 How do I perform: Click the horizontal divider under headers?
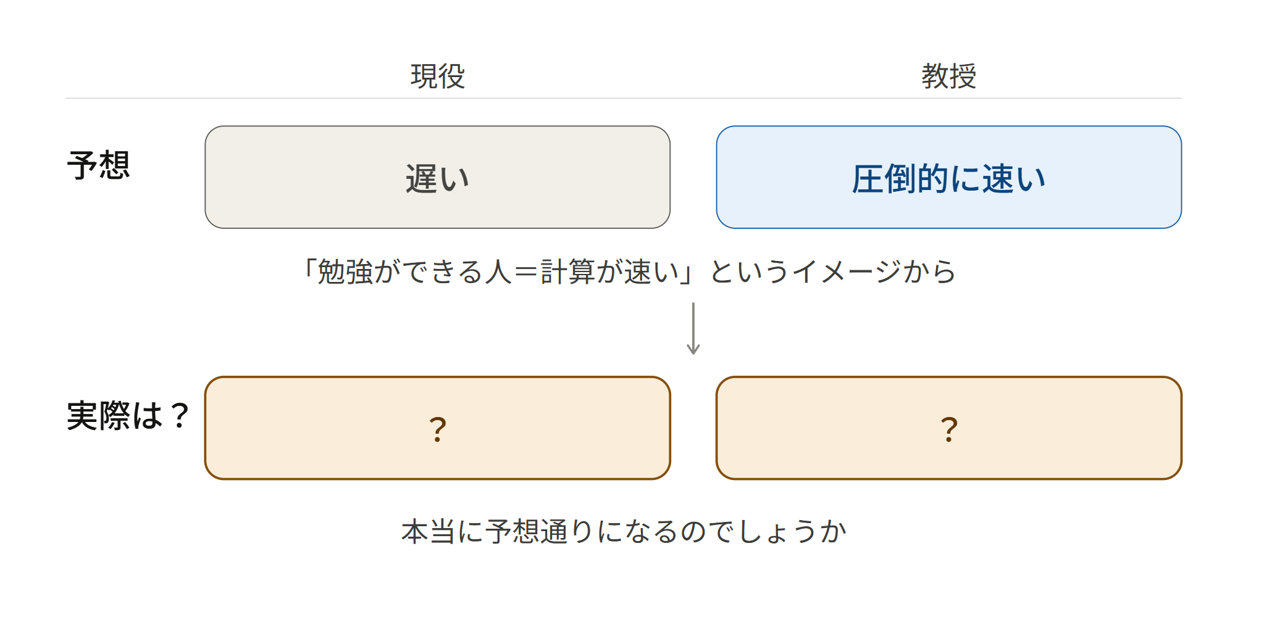[x=623, y=98]
